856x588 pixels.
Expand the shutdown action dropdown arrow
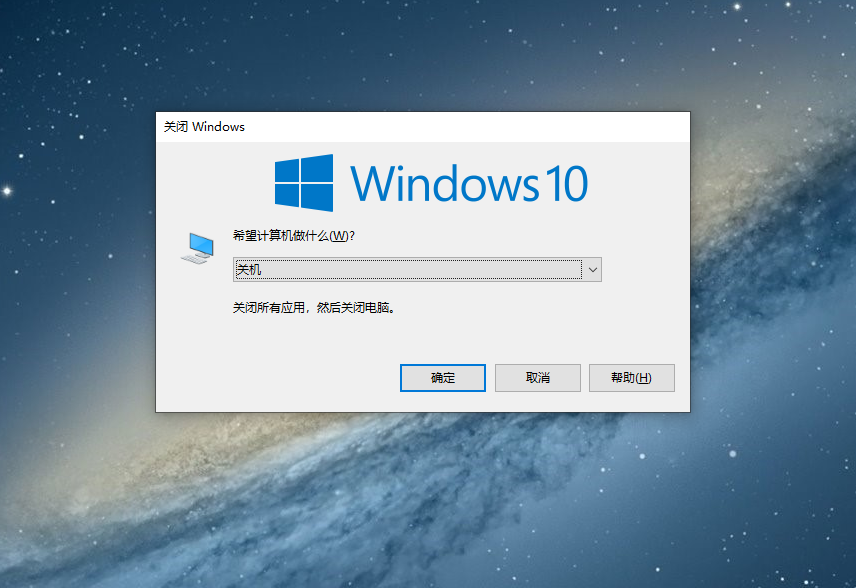pos(592,270)
